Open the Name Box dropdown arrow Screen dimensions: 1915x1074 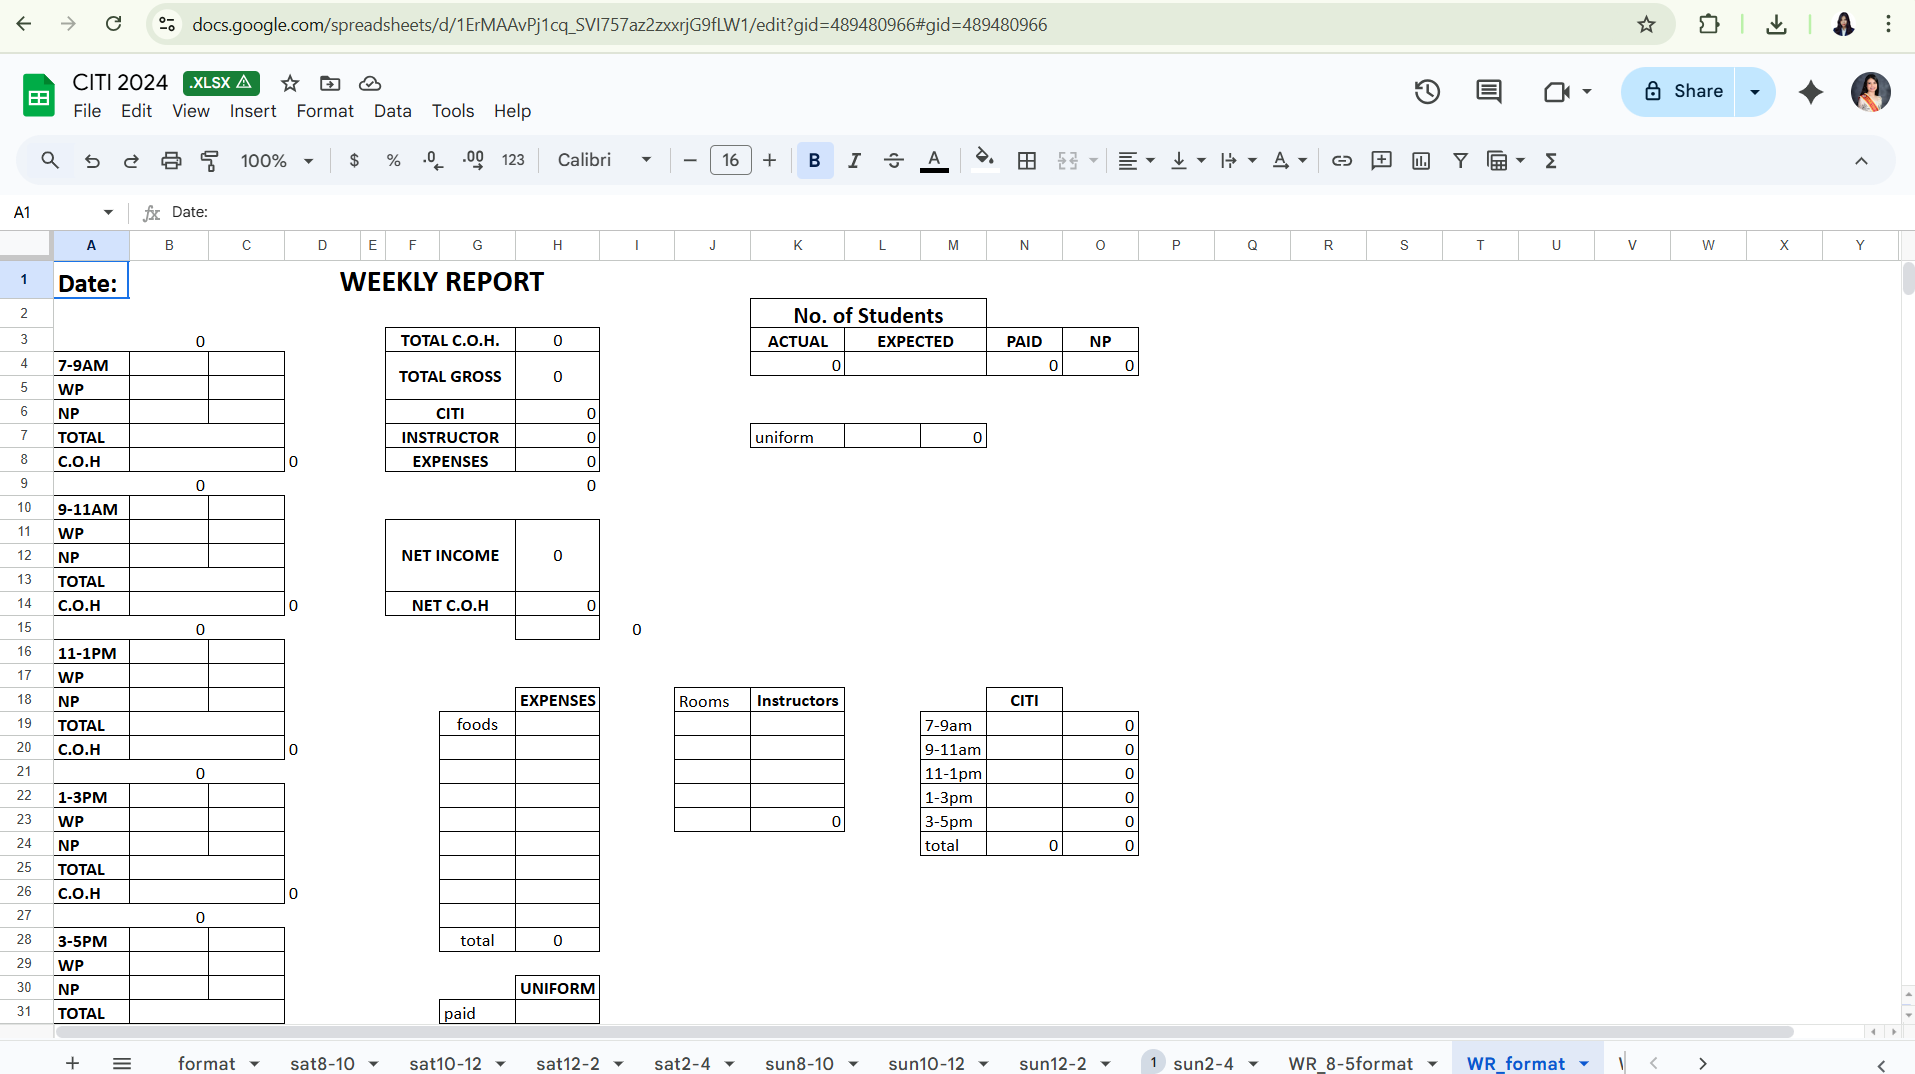[108, 212]
